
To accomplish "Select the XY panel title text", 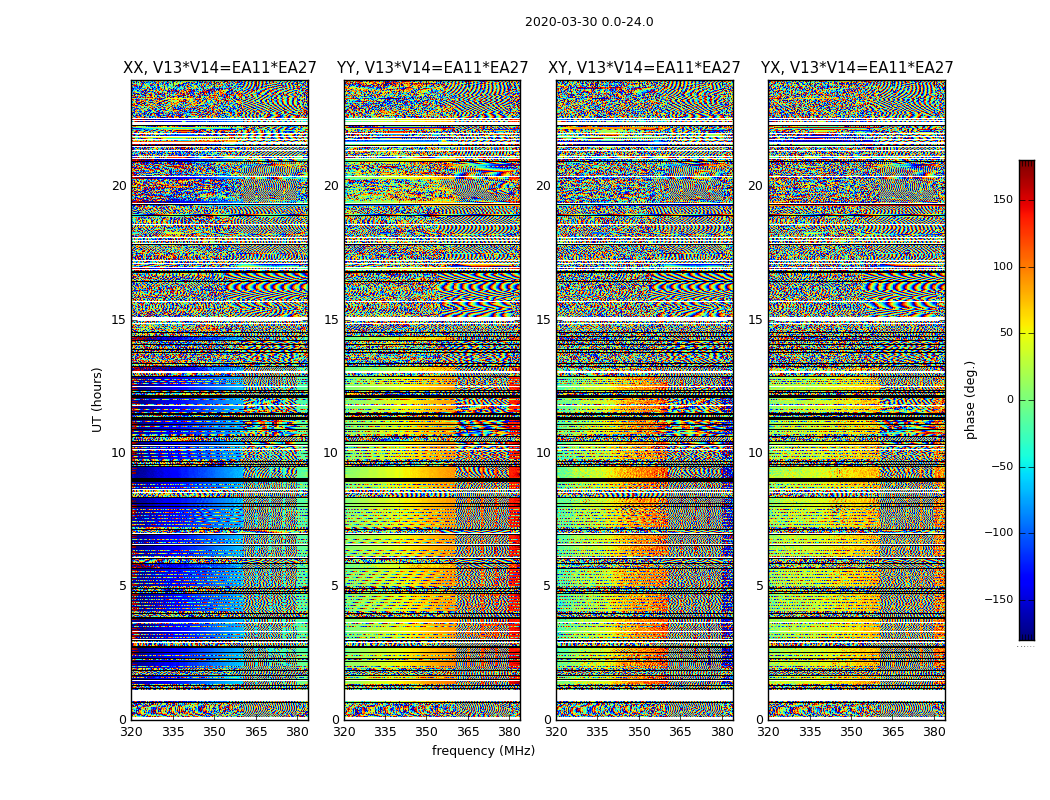I will click(644, 68).
